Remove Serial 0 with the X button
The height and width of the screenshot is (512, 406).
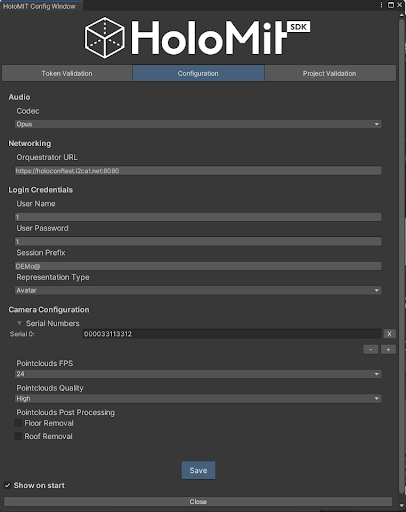389,334
